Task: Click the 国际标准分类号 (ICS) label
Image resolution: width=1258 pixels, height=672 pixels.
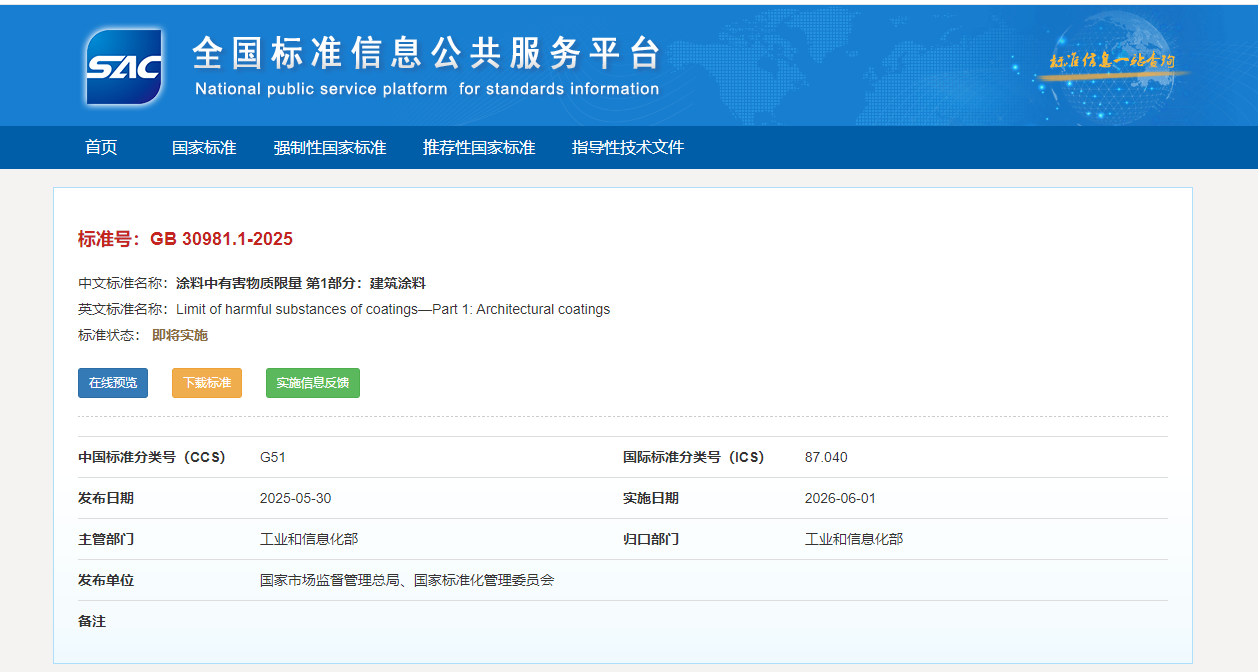Action: pos(694,457)
